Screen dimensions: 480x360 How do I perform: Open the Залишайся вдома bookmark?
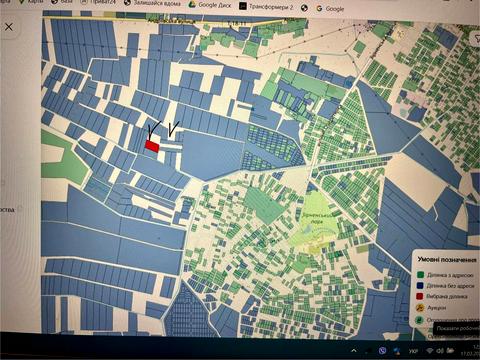[x=152, y=3]
